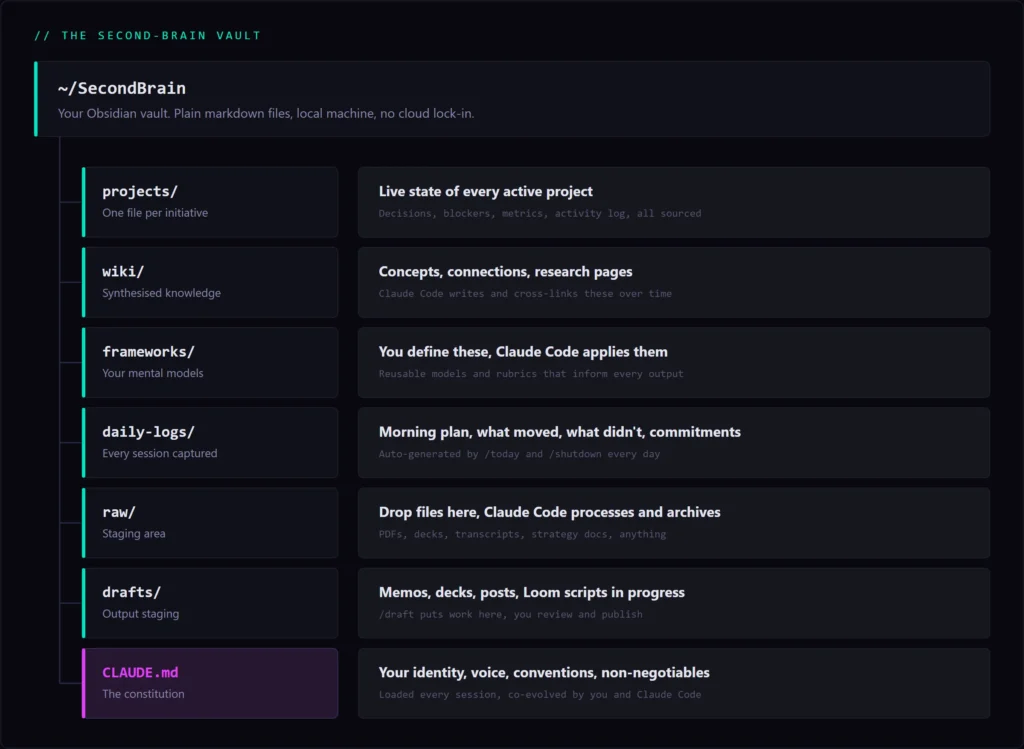The height and width of the screenshot is (749, 1024).
Task: Click the 'Live state of every active project' panel
Action: tap(674, 202)
